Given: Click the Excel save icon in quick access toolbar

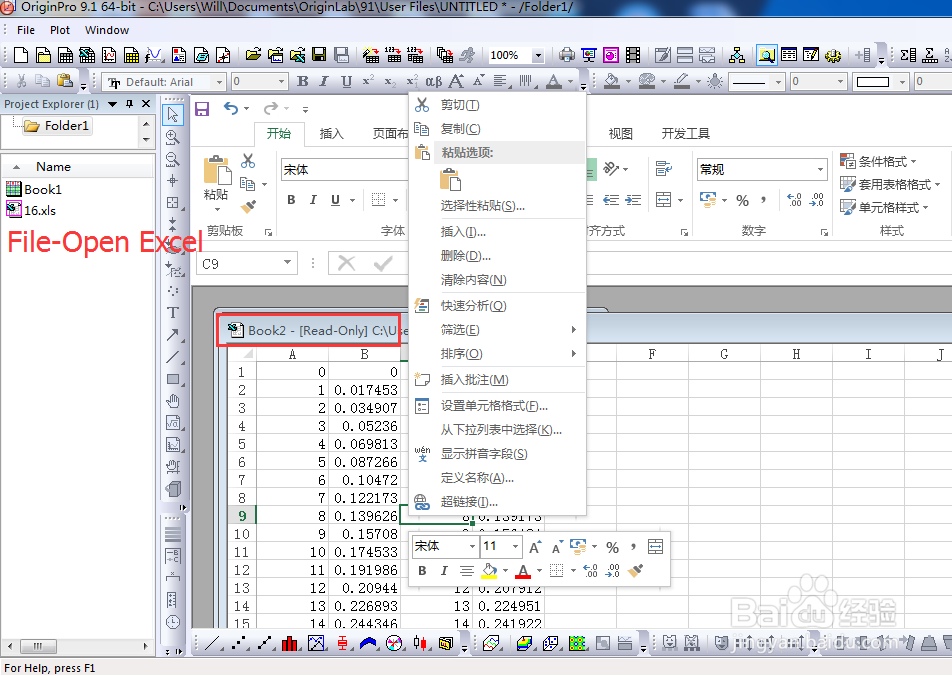Looking at the screenshot, I should [x=202, y=109].
